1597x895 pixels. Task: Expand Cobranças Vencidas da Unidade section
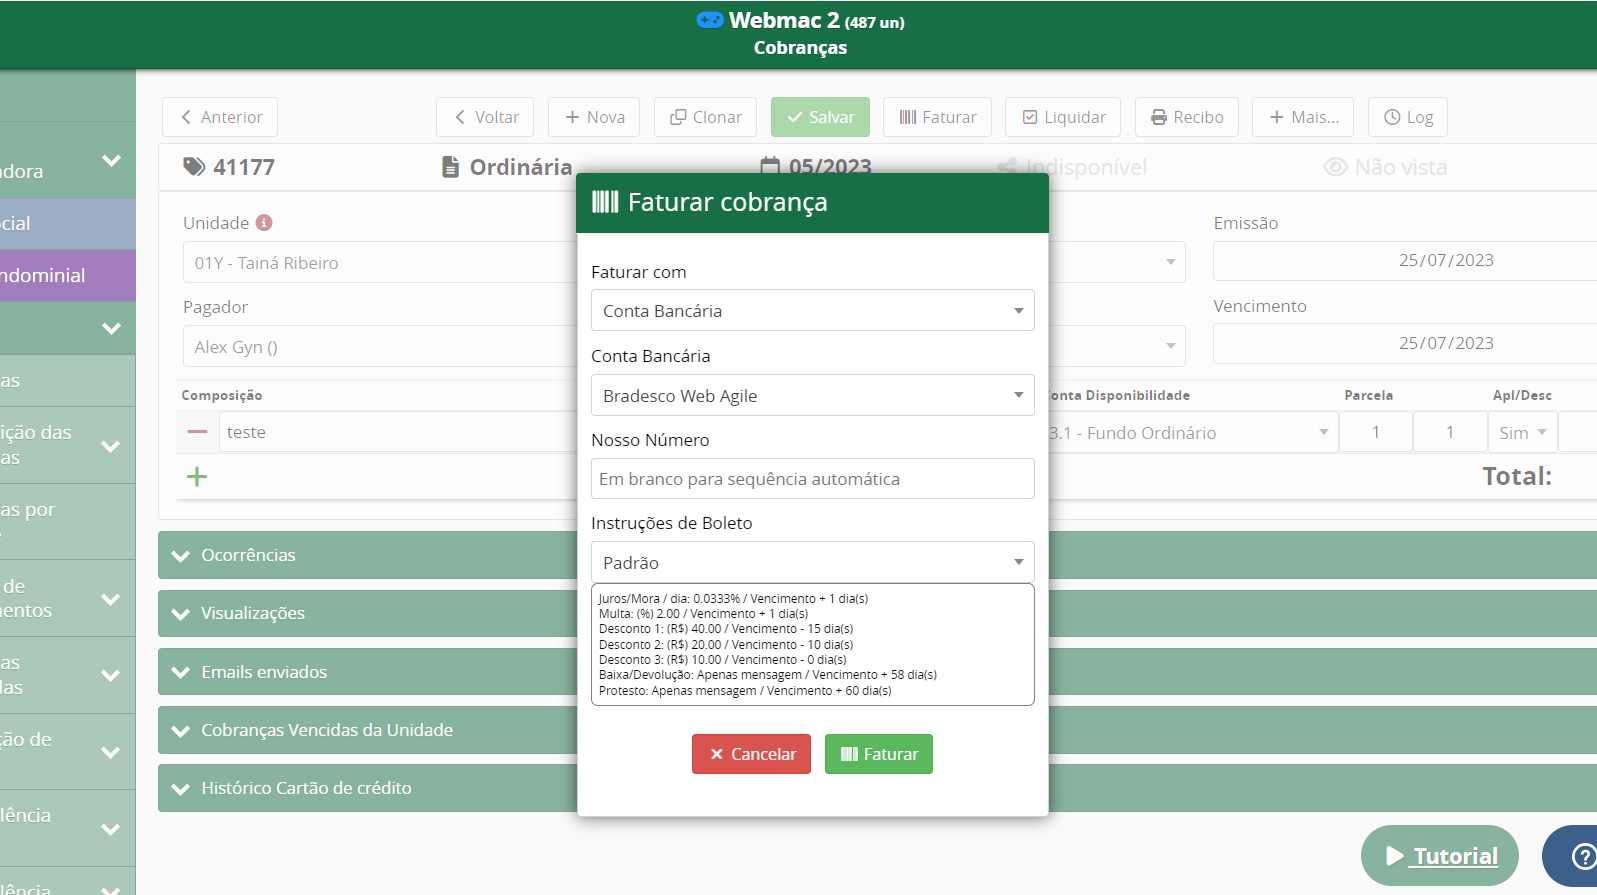(326, 730)
